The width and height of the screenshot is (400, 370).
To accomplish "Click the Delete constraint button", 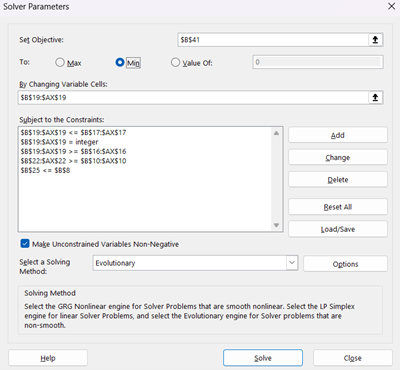I will 338,180.
